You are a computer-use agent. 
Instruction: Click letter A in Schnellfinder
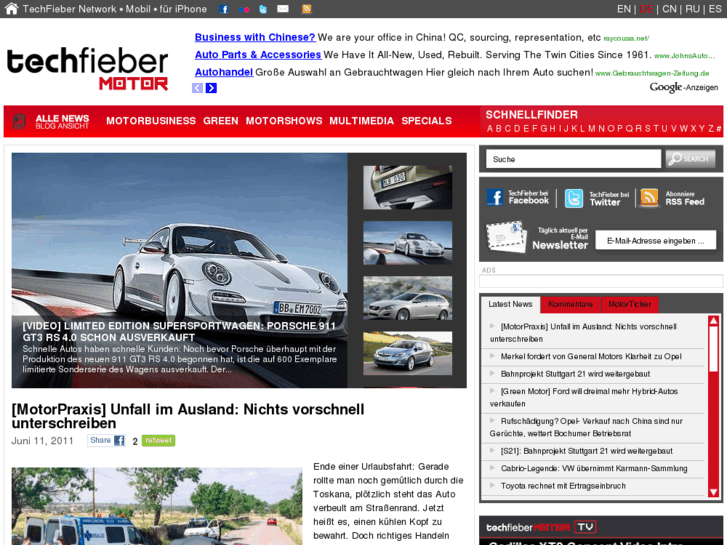[490, 129]
